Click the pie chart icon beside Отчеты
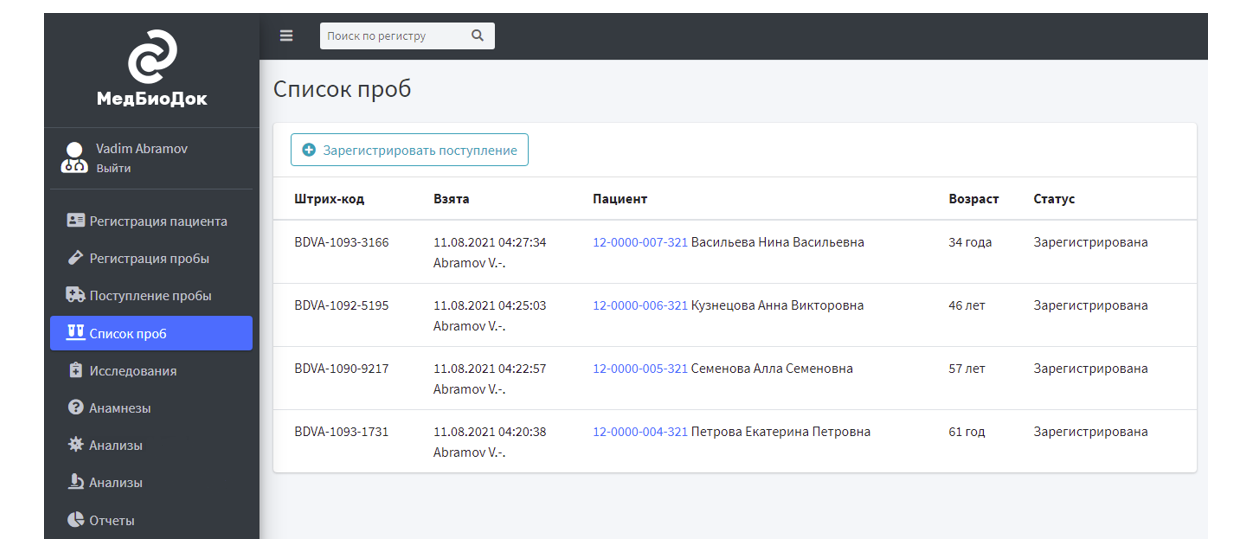The width and height of the screenshot is (1235, 558). (75, 520)
